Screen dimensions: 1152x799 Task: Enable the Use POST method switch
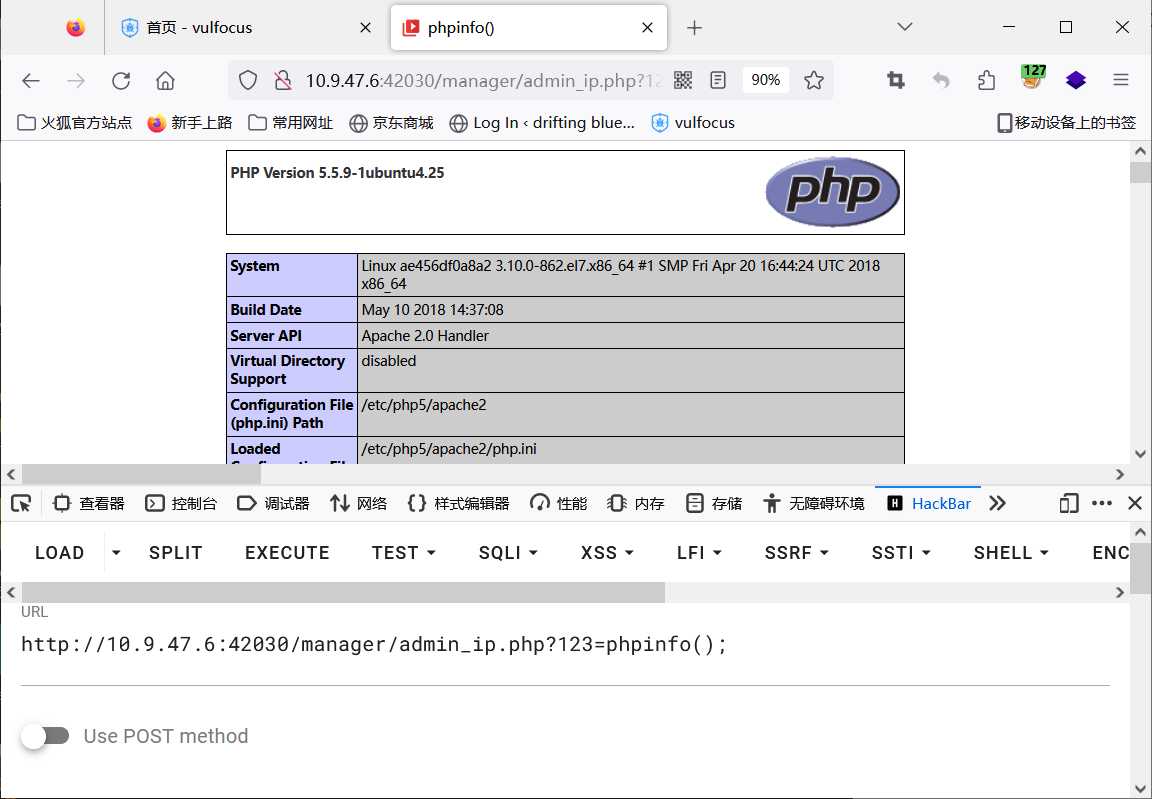pyautogui.click(x=45, y=736)
